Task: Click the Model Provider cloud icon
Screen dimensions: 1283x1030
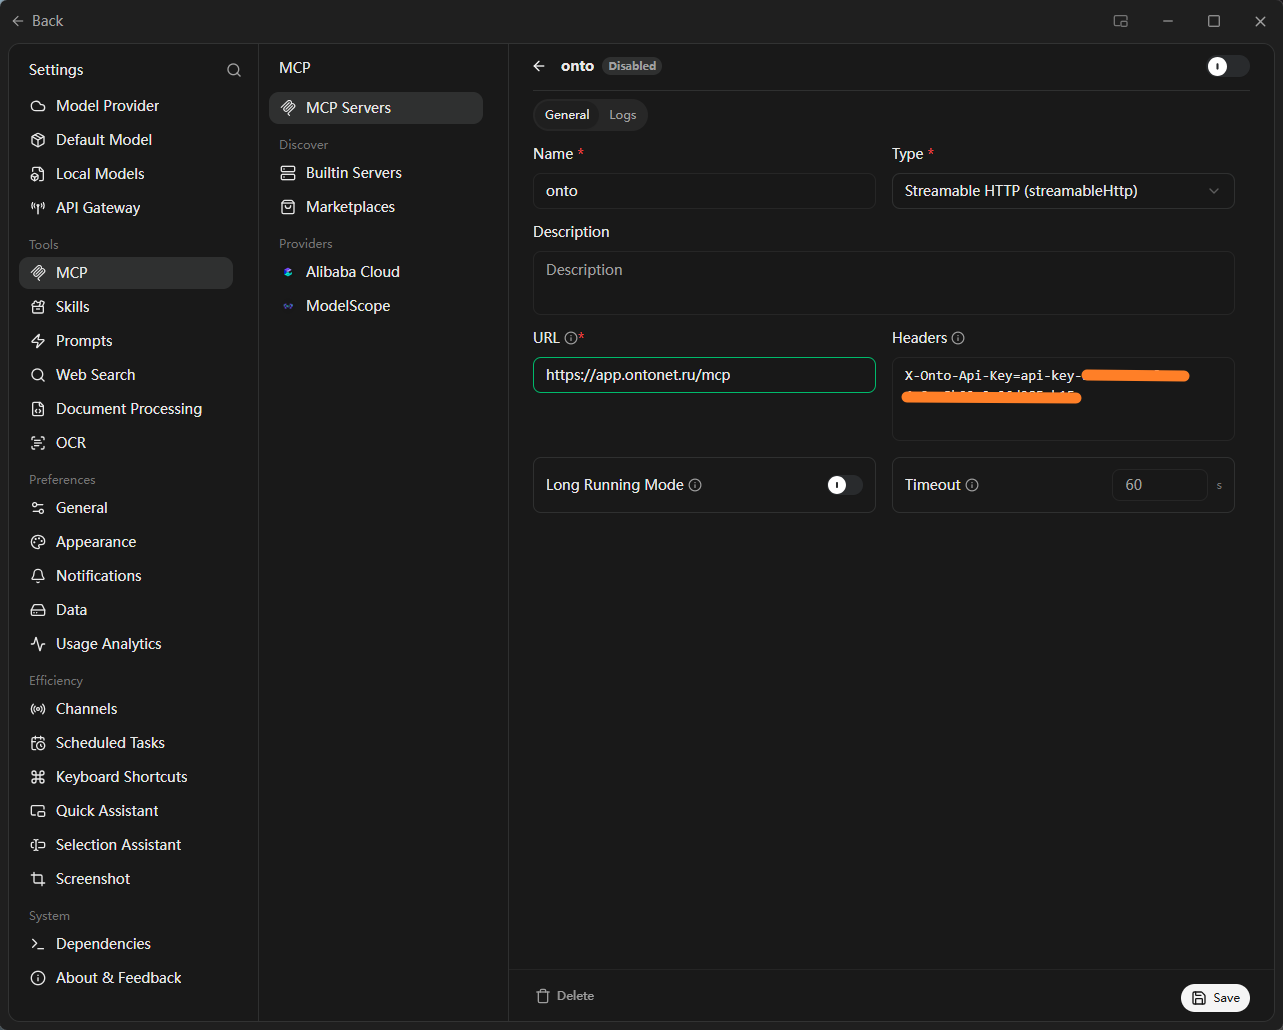Action: (38, 106)
